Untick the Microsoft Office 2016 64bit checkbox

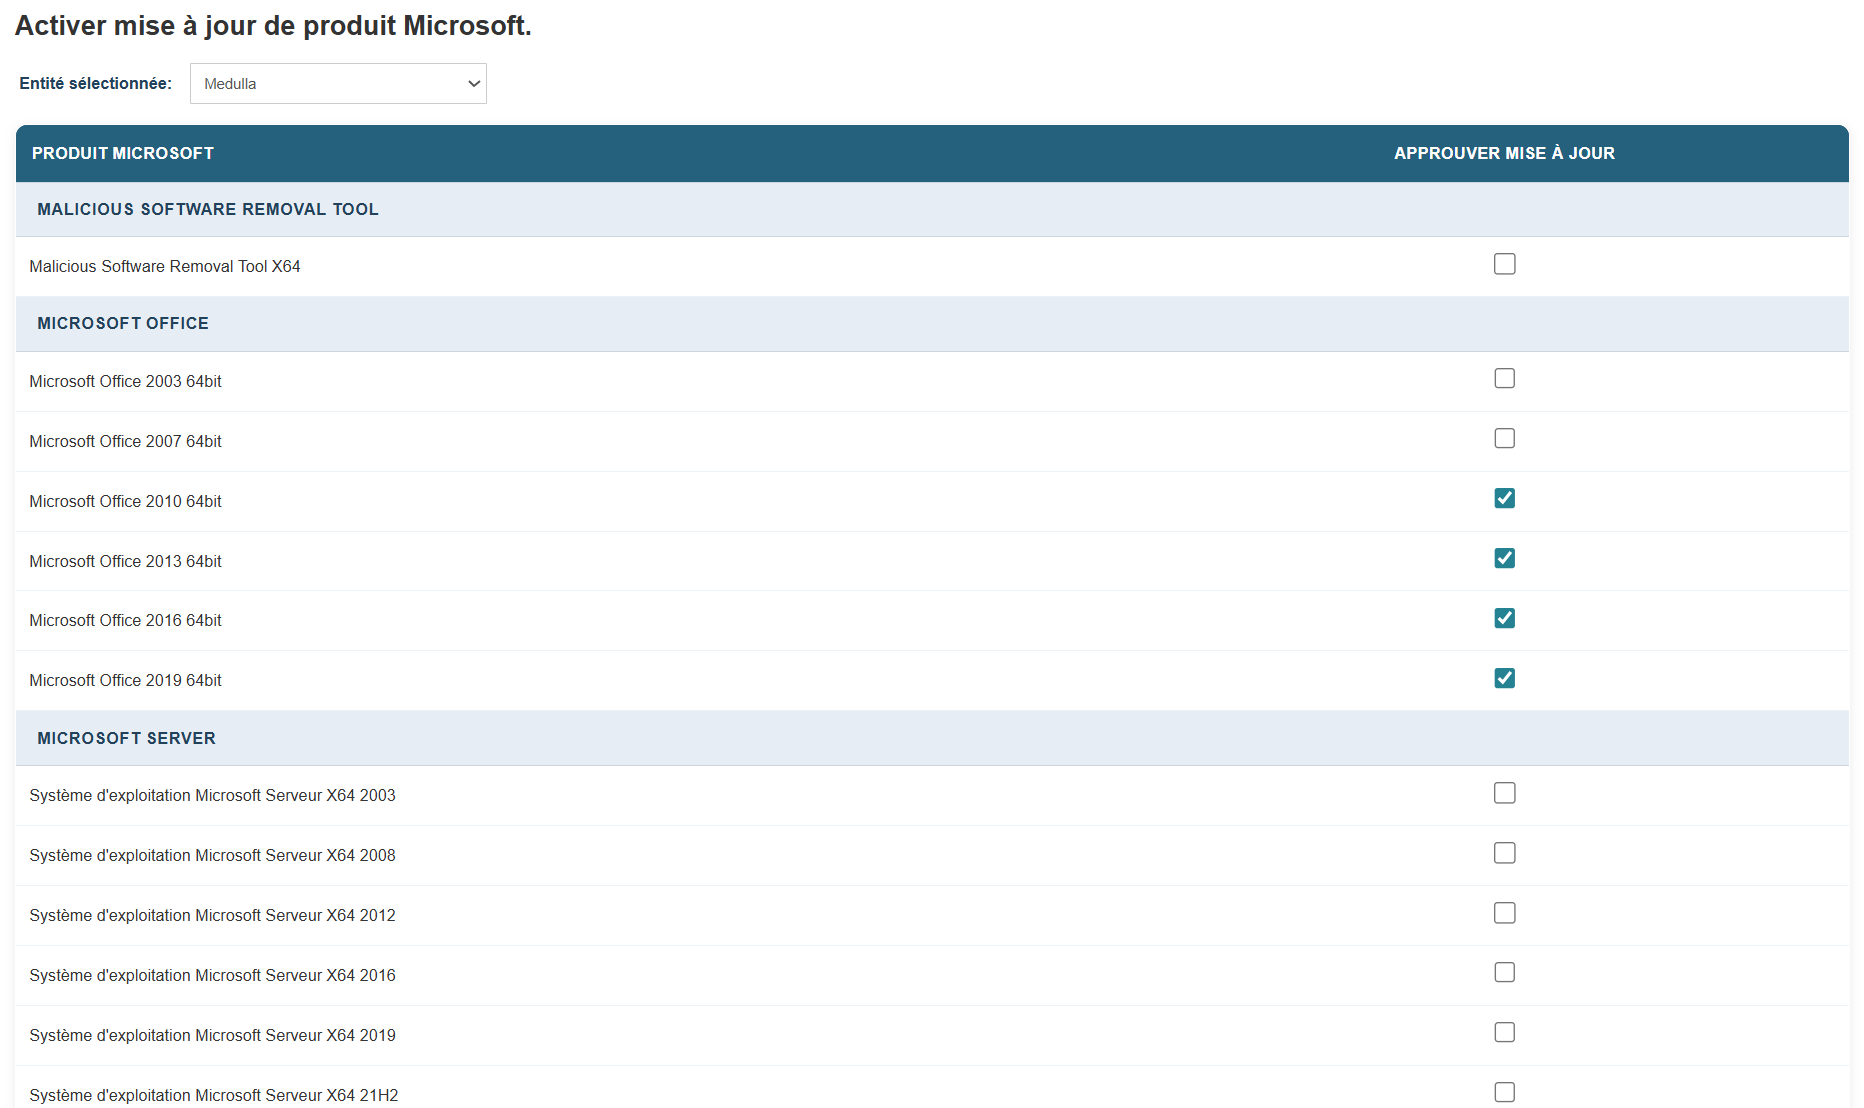pos(1504,619)
